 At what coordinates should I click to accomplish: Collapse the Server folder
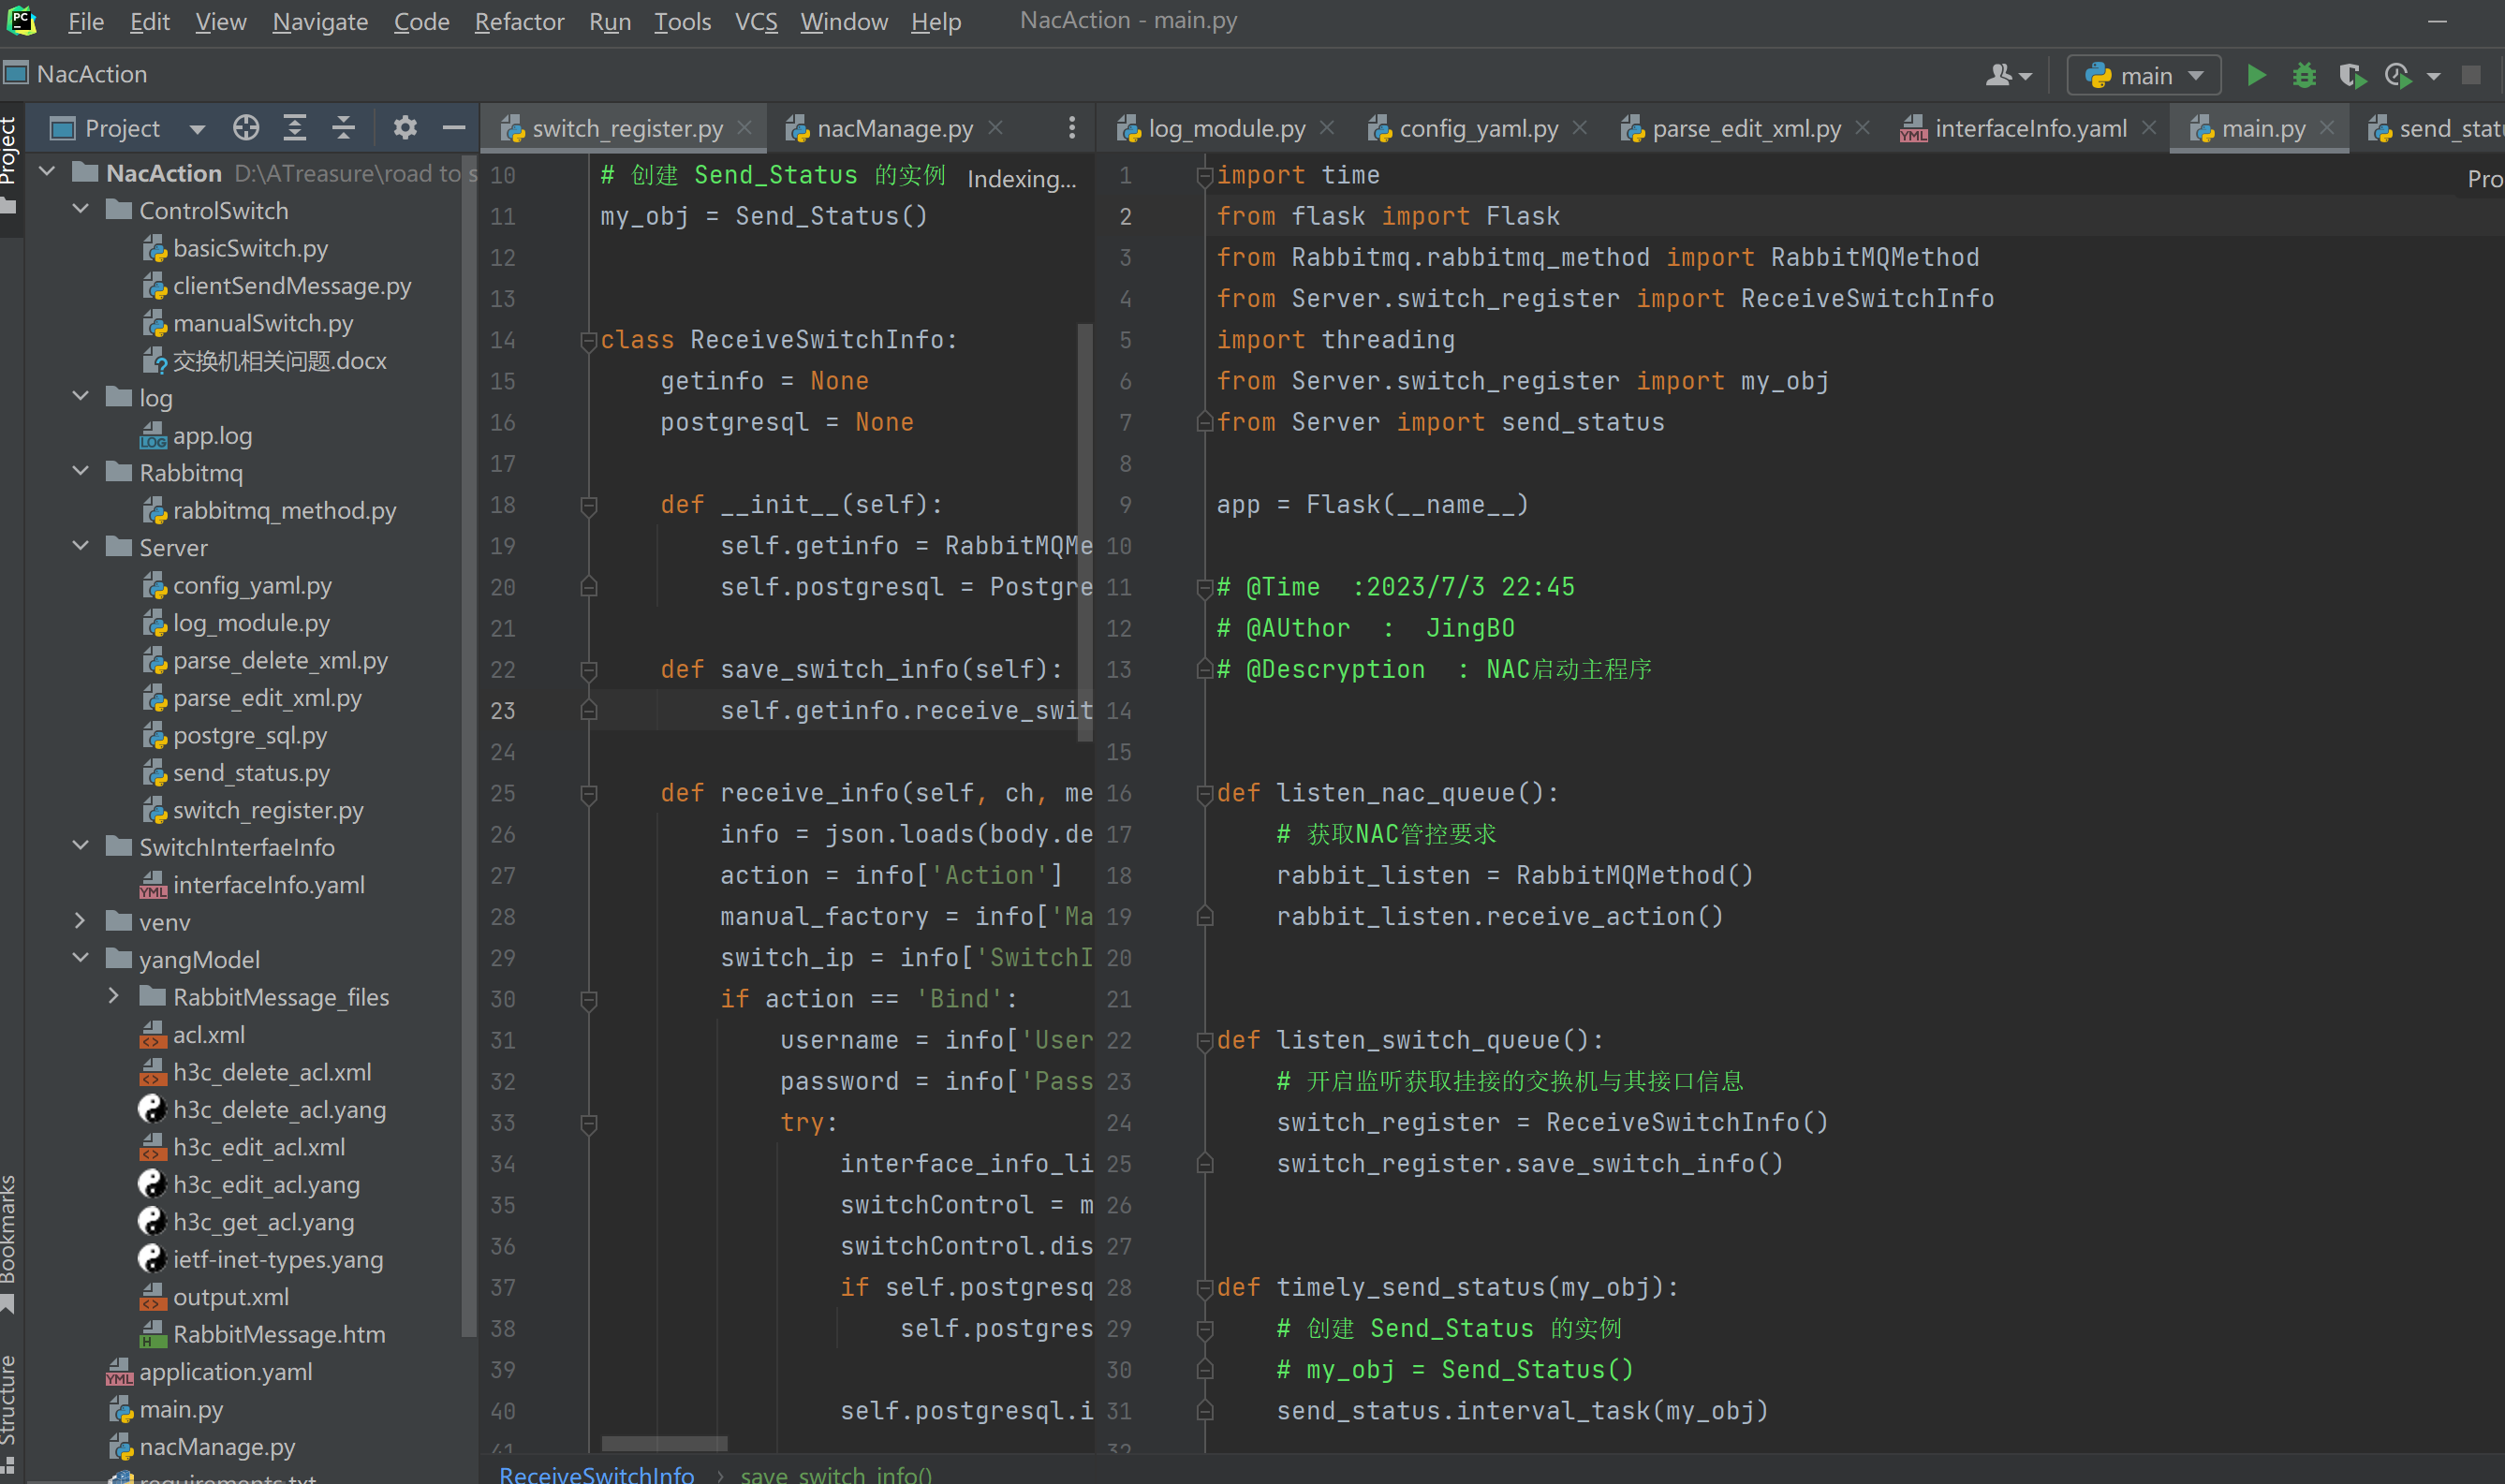81,547
